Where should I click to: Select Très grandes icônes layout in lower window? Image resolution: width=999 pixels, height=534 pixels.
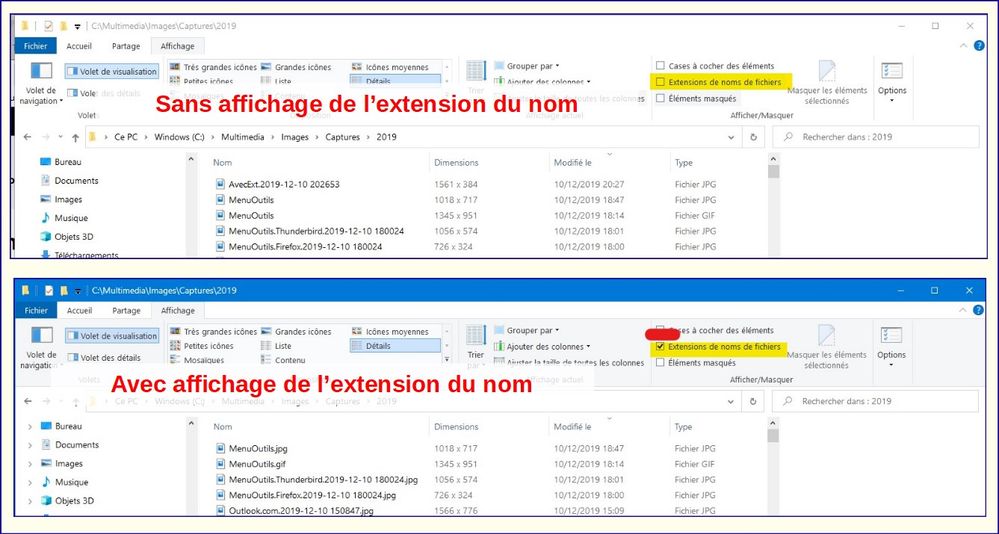[213, 331]
